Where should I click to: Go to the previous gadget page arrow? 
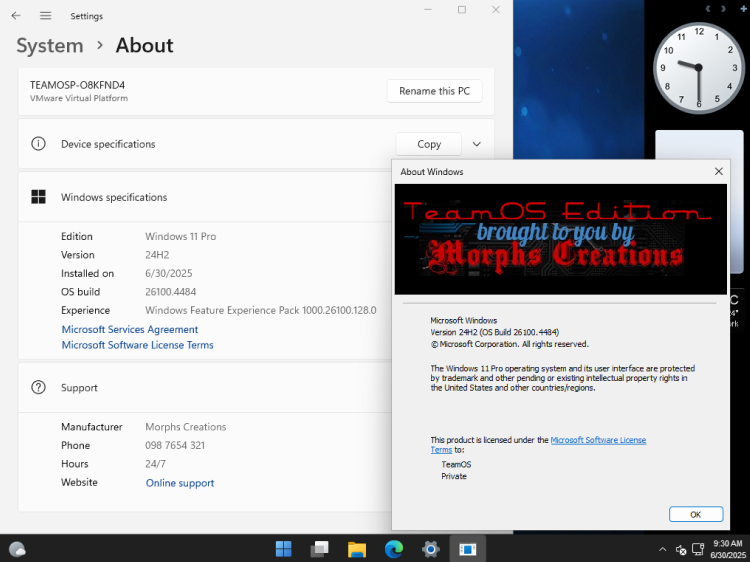coord(708,9)
